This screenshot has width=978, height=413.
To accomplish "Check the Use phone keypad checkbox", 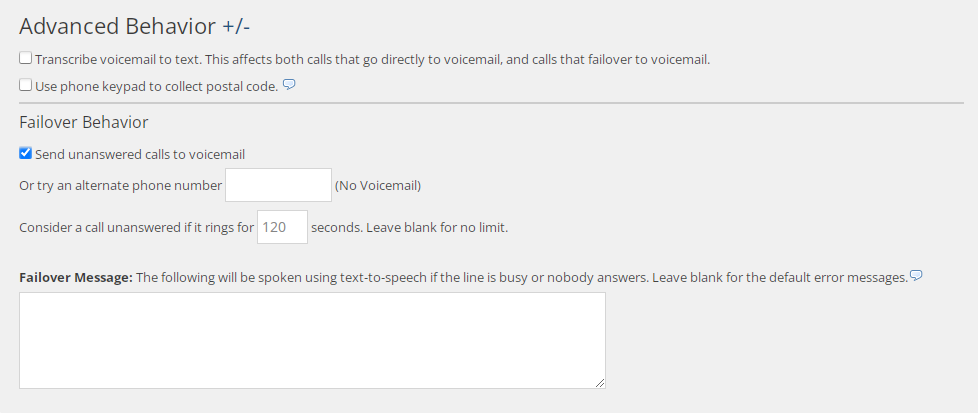I will [26, 86].
